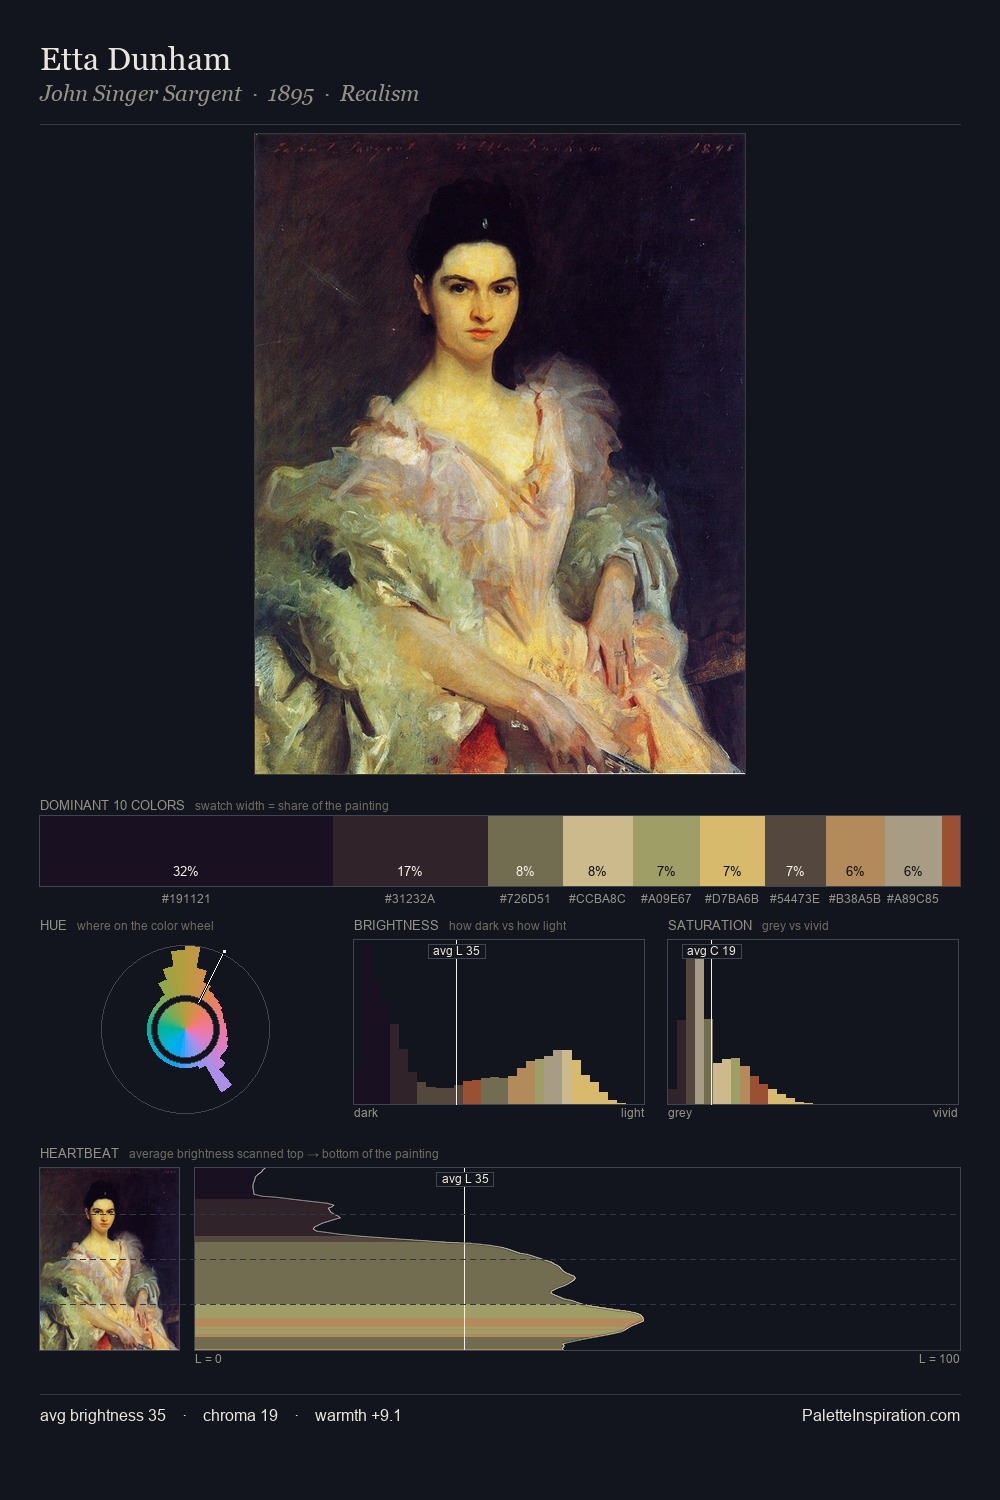This screenshot has width=1000, height=1500.
Task: Click the 'Etta Dunham' title
Action: point(135,59)
